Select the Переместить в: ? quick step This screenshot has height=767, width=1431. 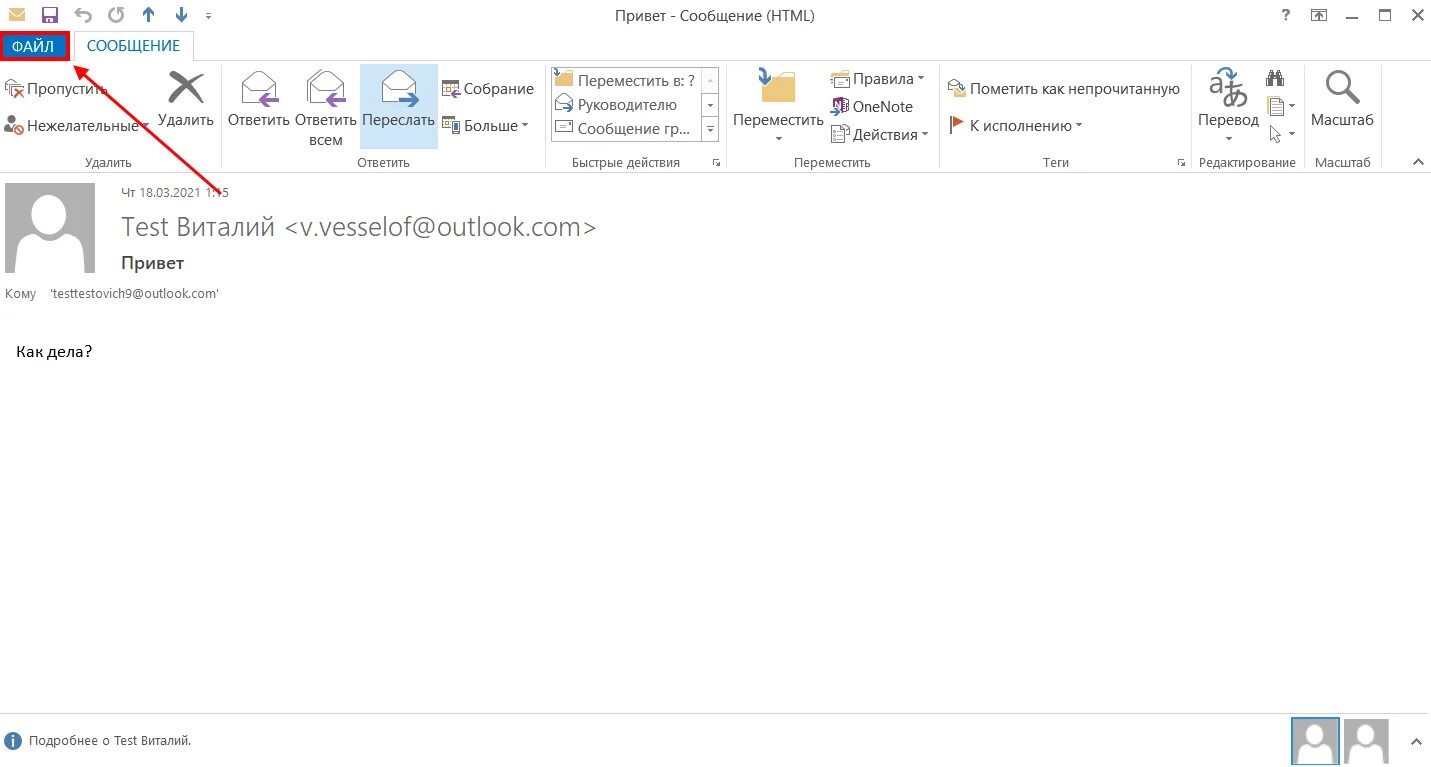pyautogui.click(x=626, y=80)
